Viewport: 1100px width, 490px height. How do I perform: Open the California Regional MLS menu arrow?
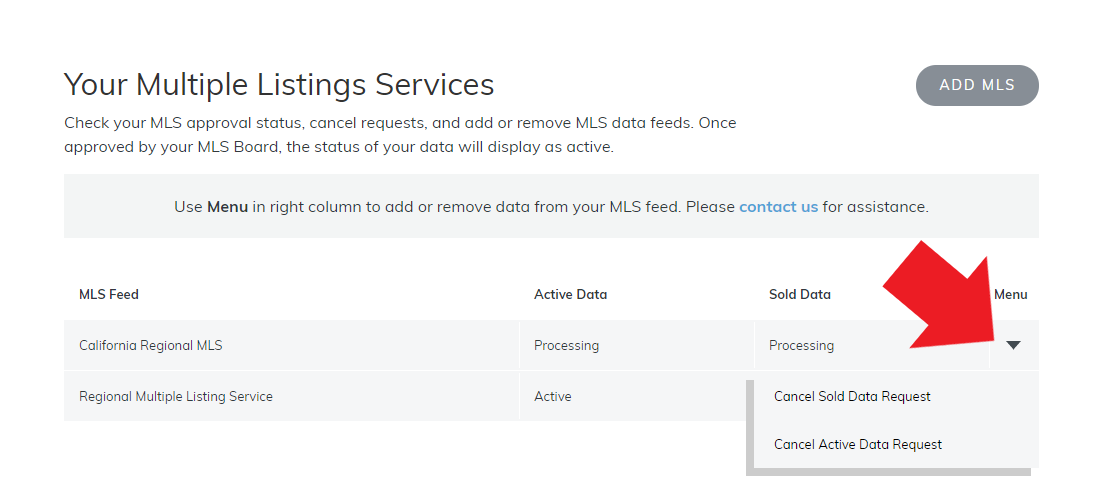[x=1013, y=345]
